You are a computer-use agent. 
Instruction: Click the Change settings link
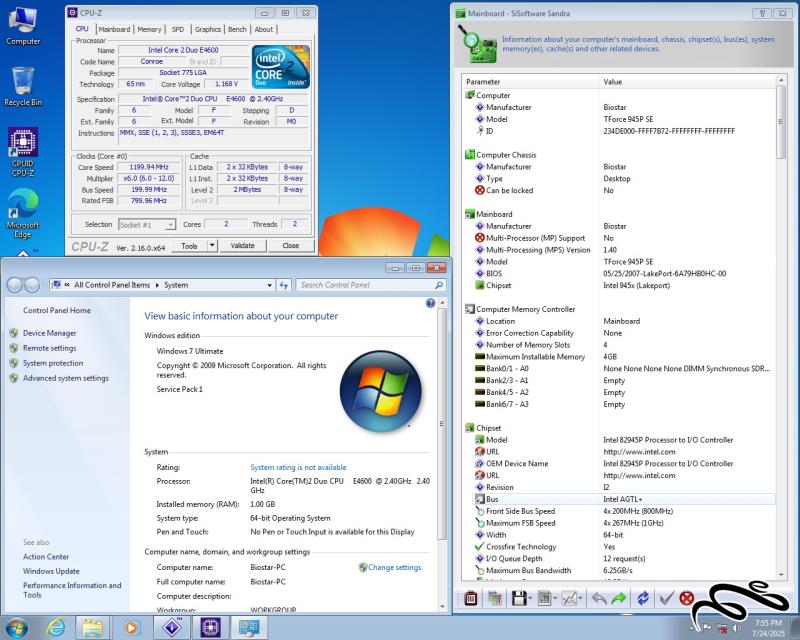[x=394, y=568]
